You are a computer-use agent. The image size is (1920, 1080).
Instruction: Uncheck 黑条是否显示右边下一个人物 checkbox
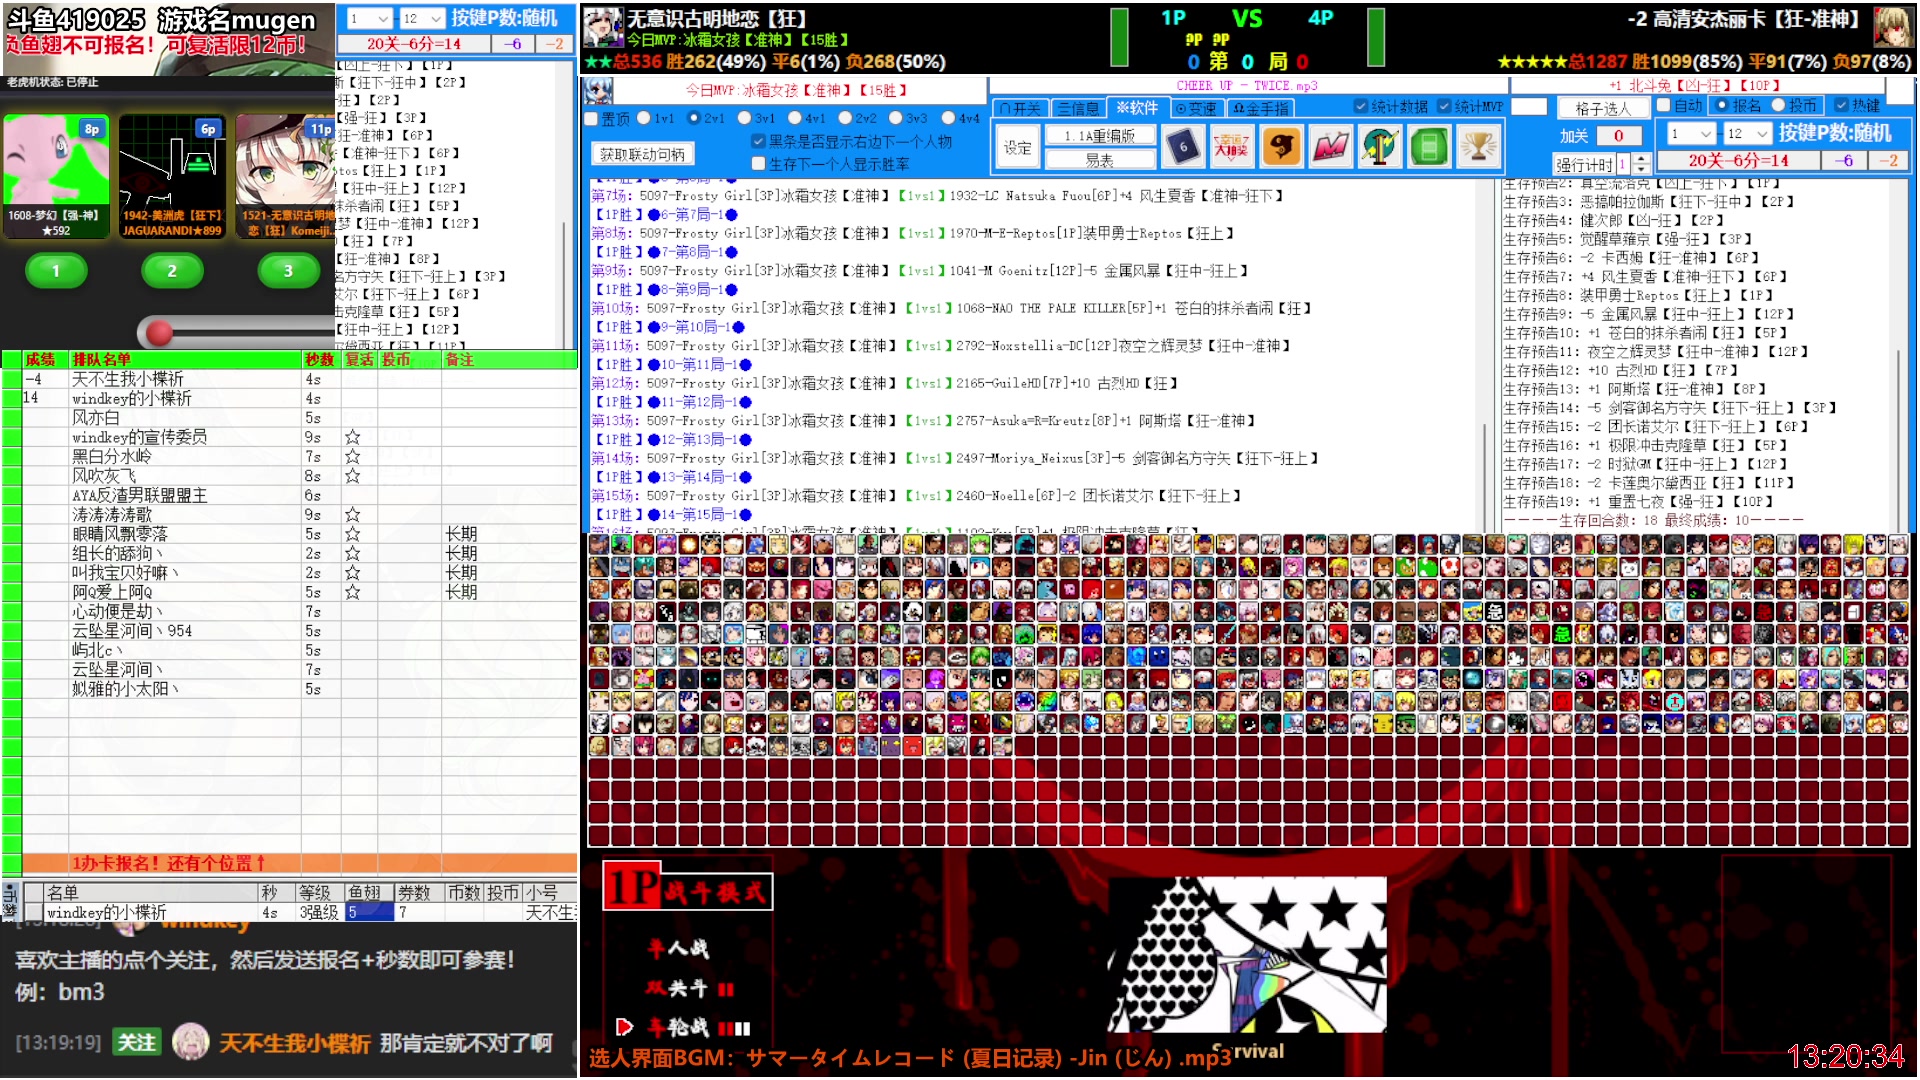758,141
